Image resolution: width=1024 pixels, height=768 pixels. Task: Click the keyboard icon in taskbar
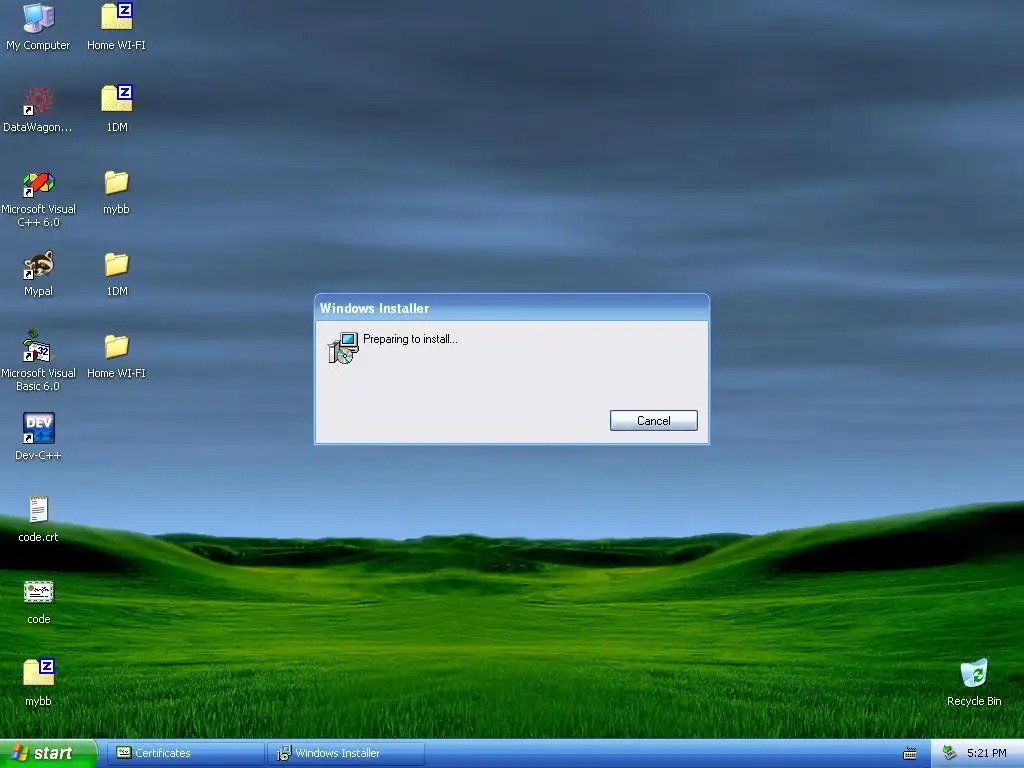(910, 754)
